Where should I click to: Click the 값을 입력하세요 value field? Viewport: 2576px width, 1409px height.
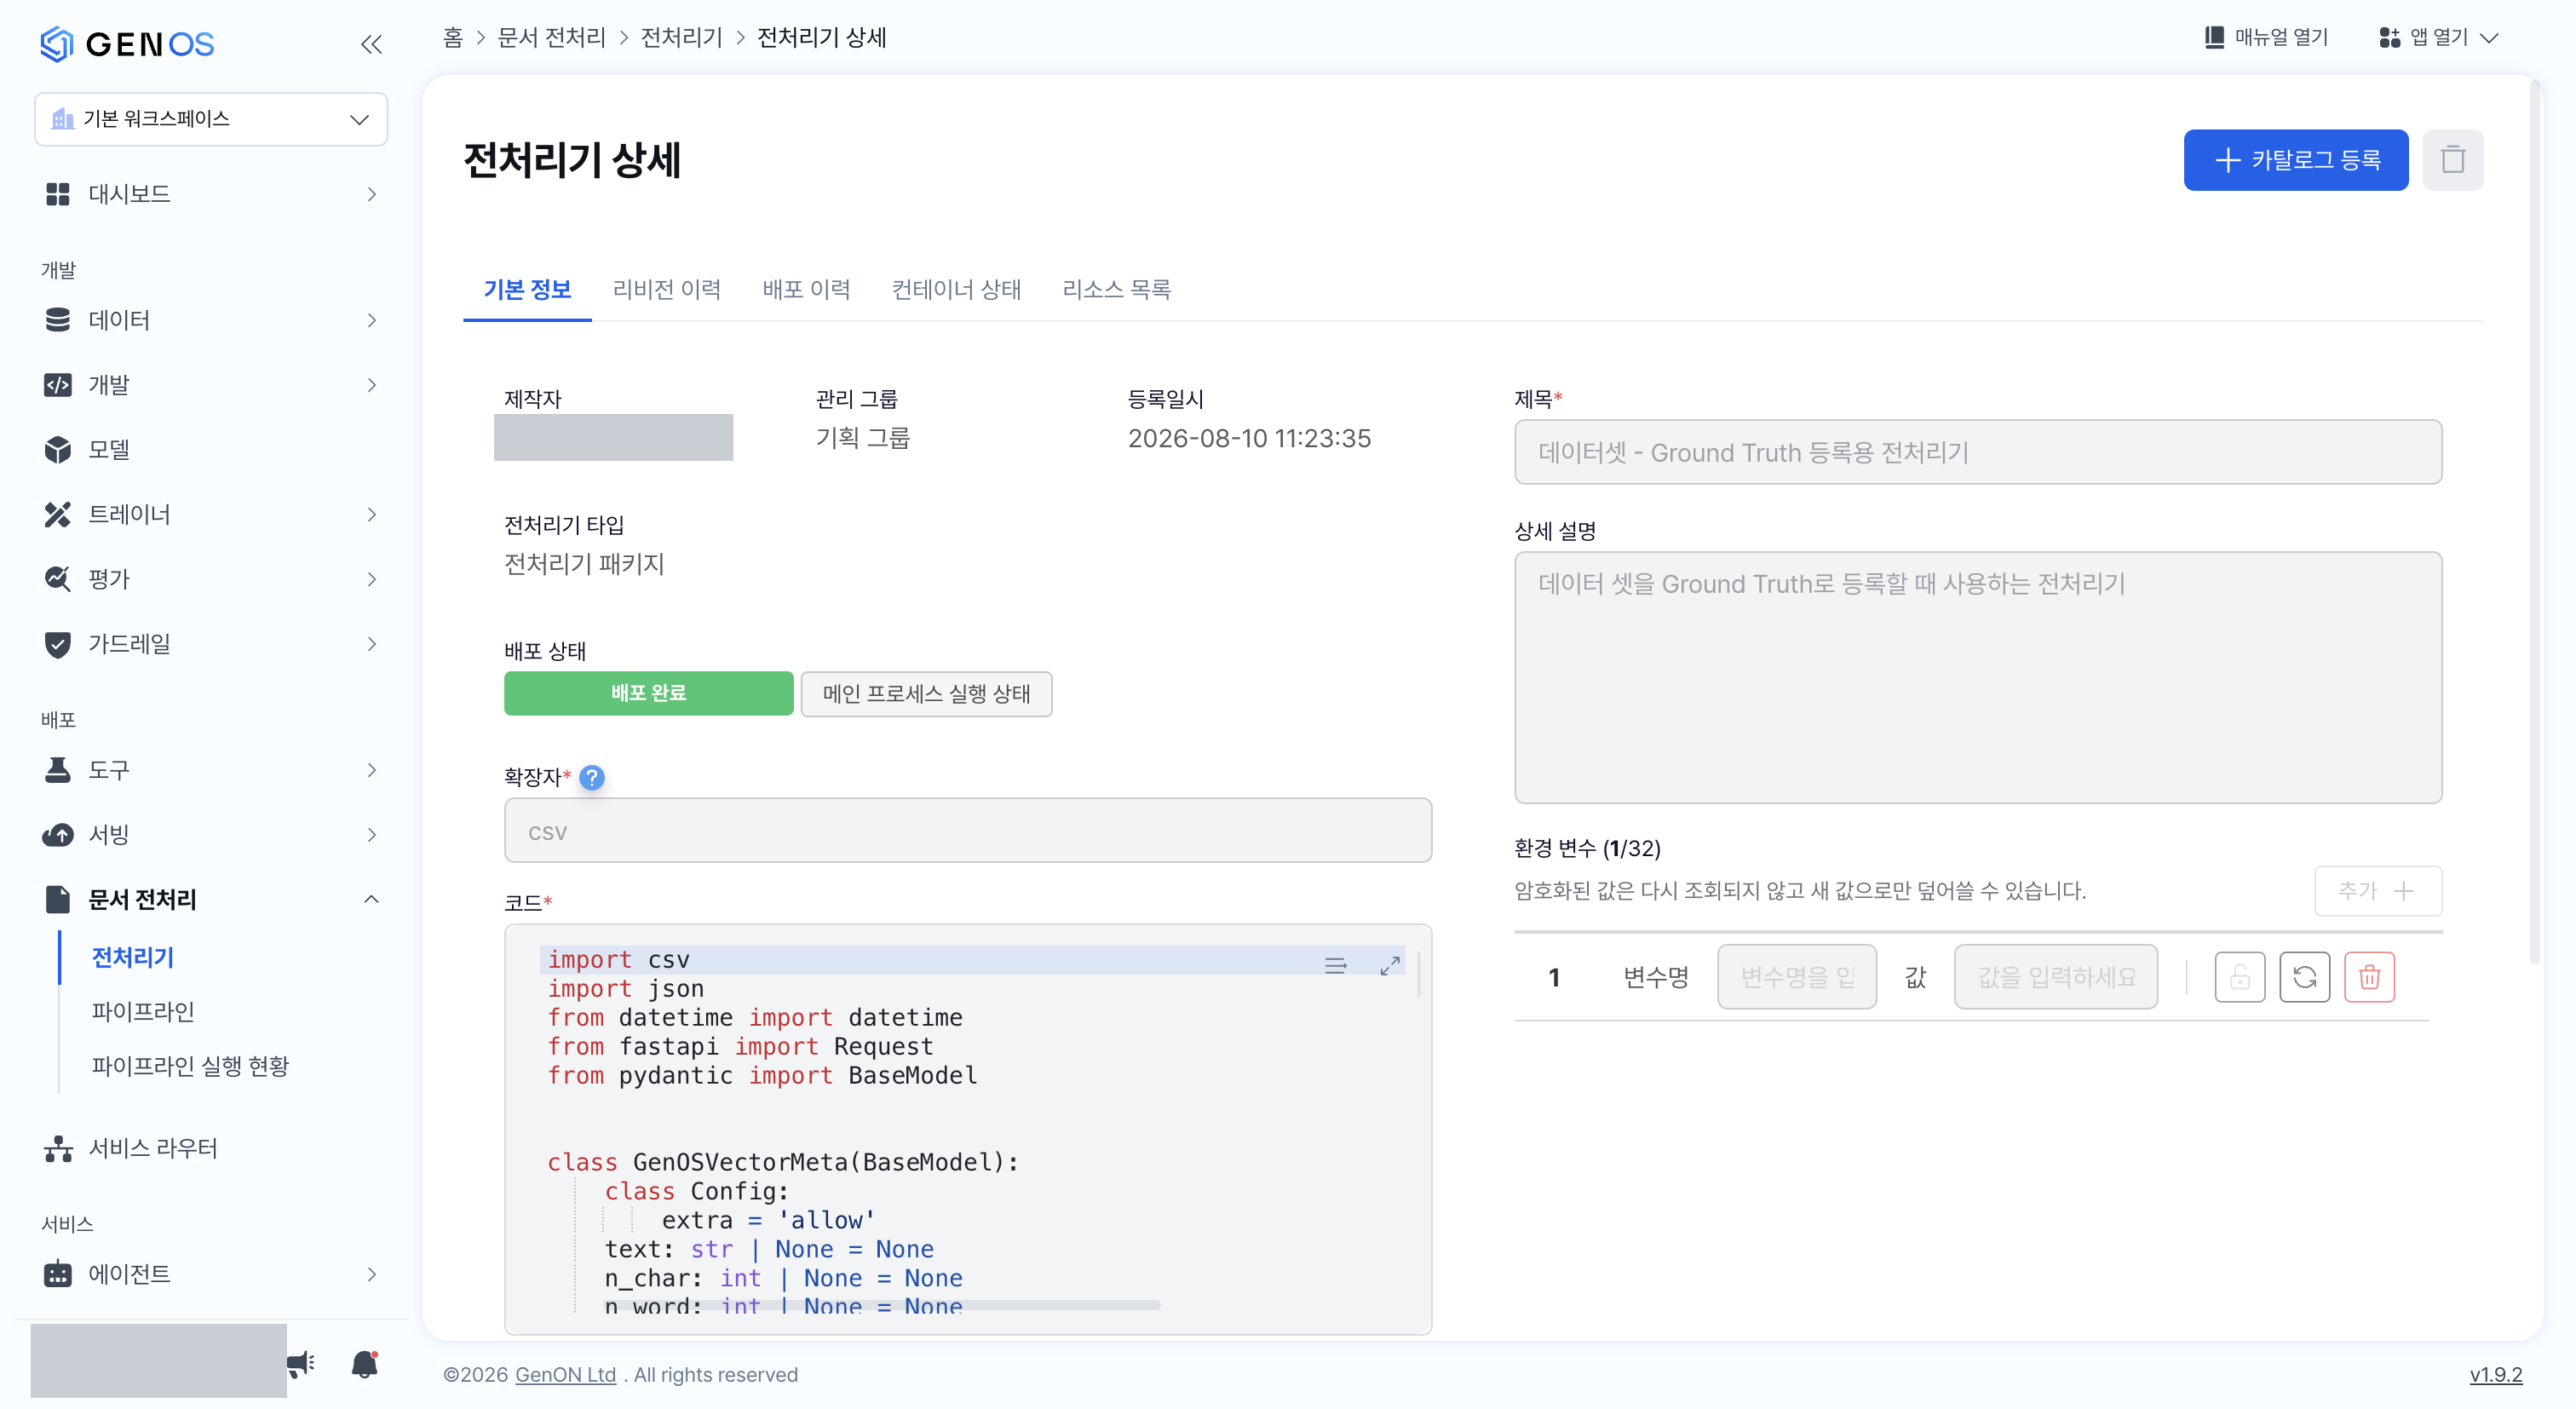[2056, 977]
